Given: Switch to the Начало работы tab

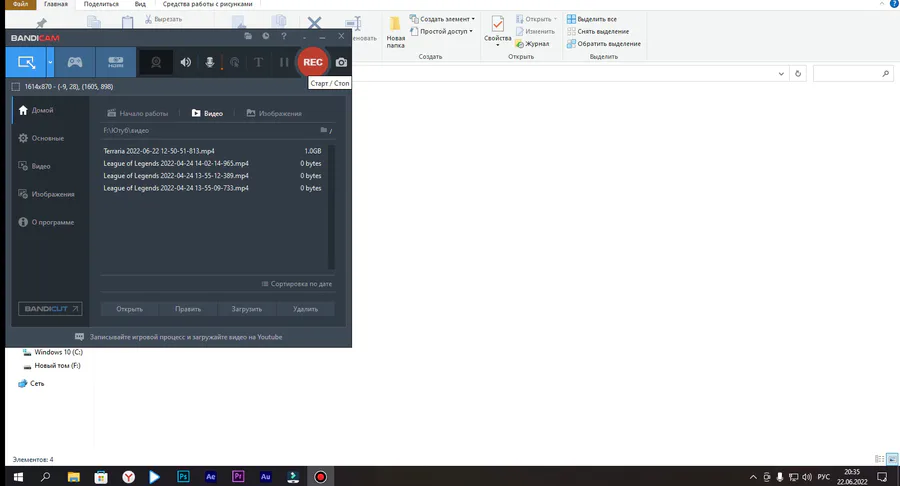Looking at the screenshot, I should coord(138,113).
